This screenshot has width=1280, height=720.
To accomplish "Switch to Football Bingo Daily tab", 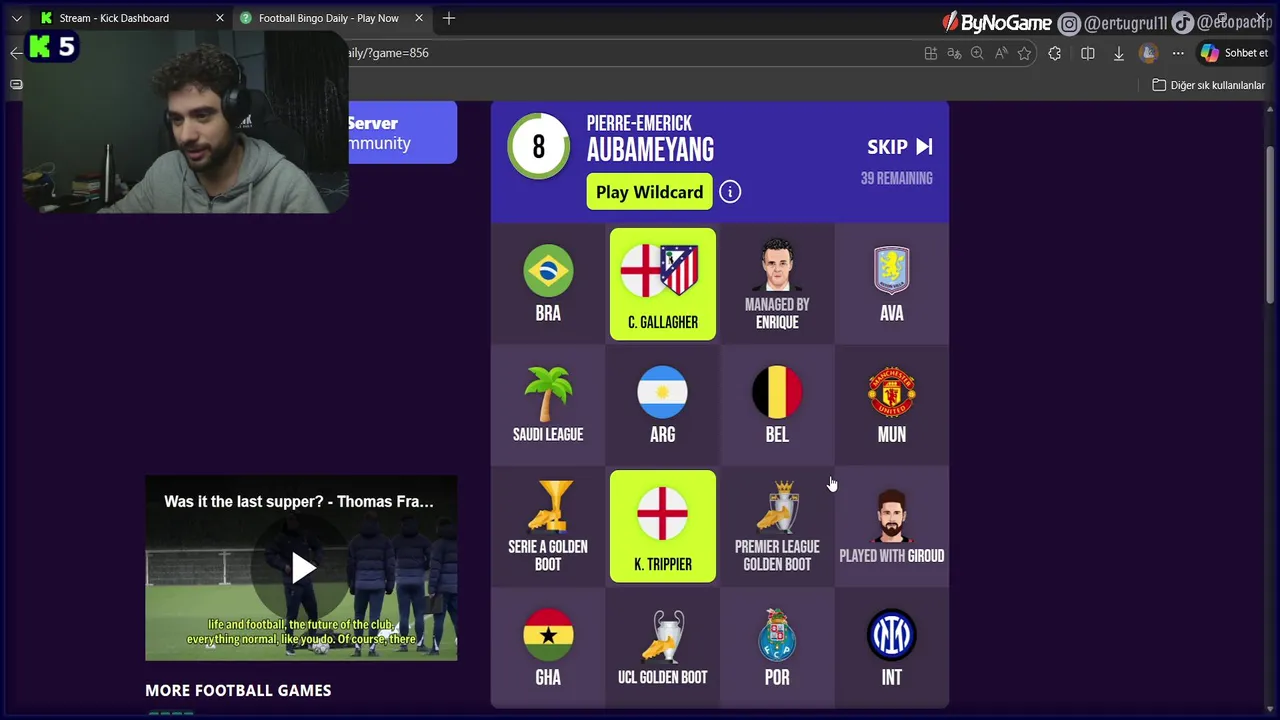I will (329, 18).
